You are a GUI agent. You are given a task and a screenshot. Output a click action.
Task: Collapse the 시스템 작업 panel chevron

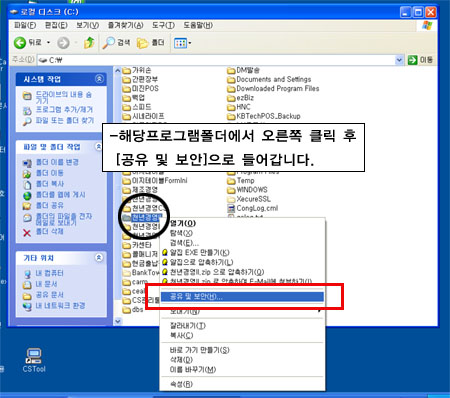pyautogui.click(x=99, y=79)
